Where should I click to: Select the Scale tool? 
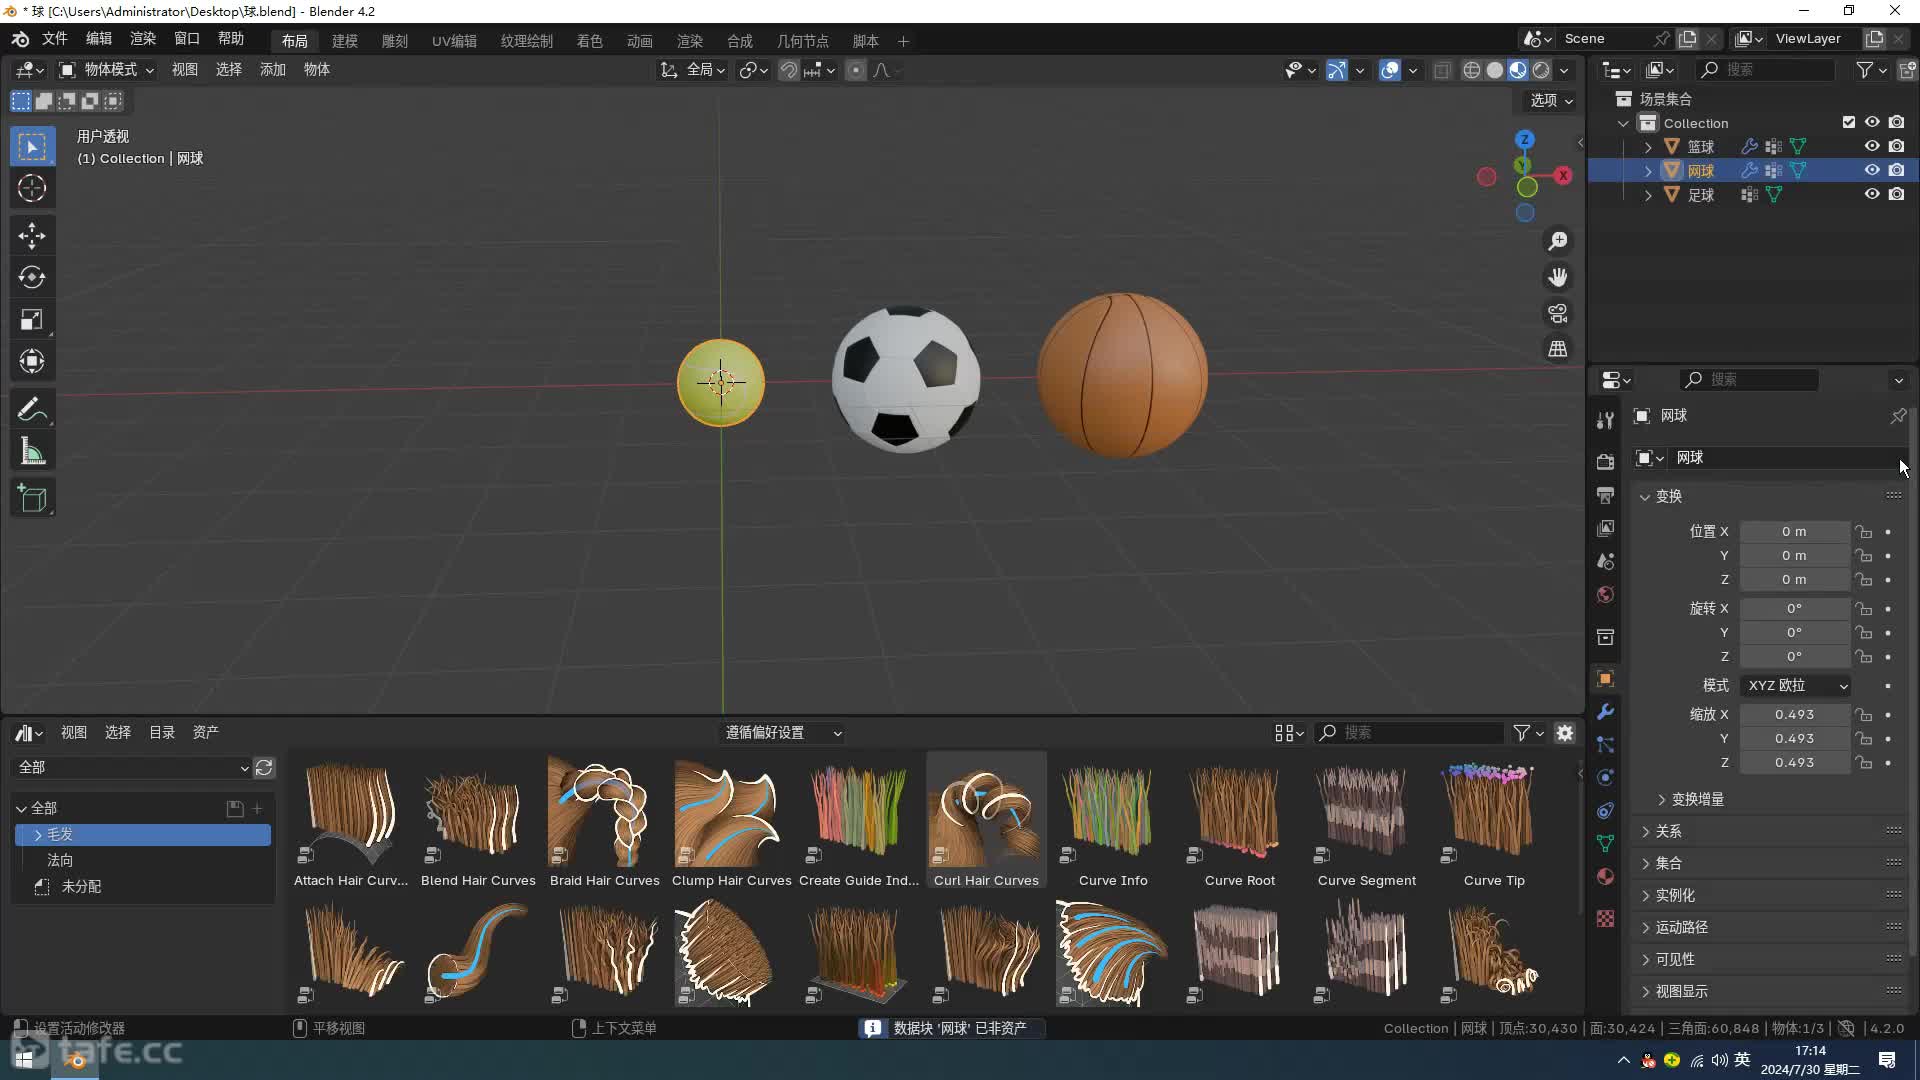32,320
